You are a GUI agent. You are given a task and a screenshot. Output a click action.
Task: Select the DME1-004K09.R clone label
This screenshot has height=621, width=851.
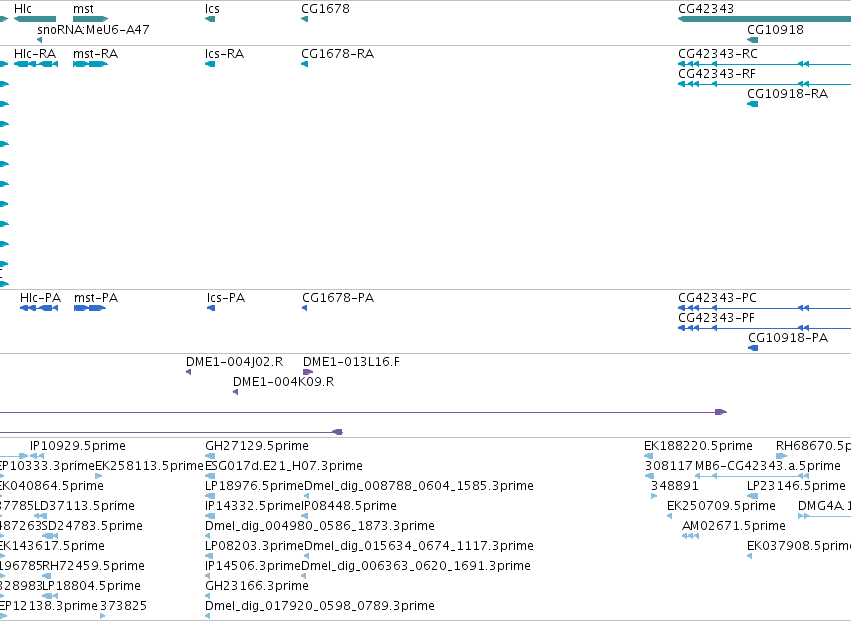click(x=283, y=382)
